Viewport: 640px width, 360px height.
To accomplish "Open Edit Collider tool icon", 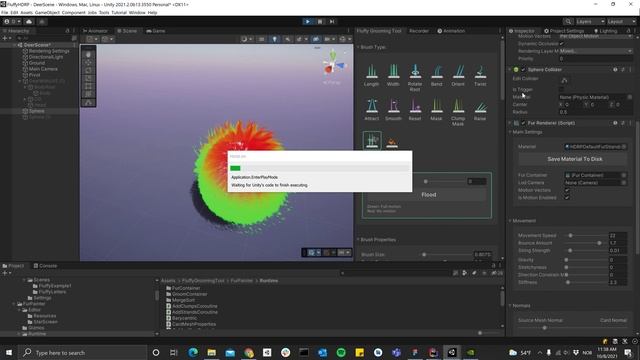I will 564,80.
